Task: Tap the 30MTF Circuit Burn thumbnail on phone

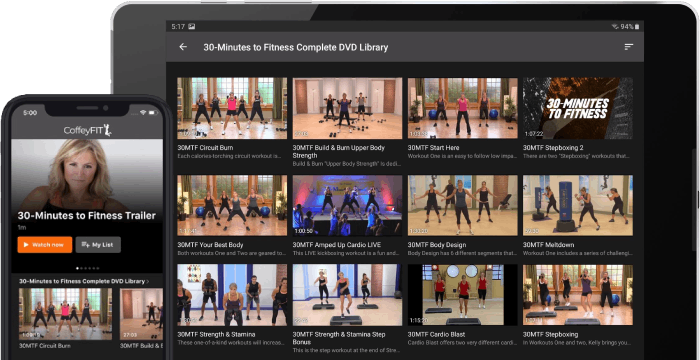Action: 65,314
